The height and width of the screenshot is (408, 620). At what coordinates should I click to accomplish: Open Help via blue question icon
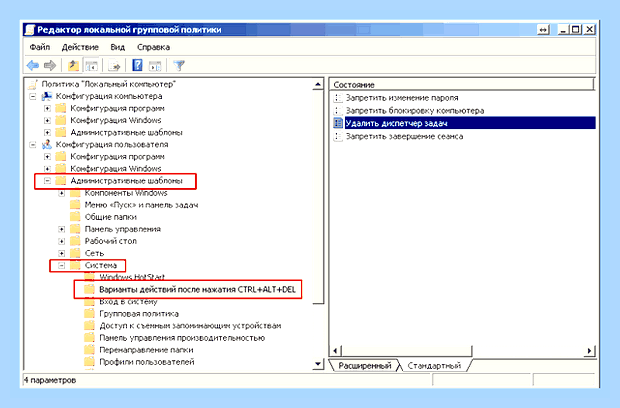tap(137, 65)
